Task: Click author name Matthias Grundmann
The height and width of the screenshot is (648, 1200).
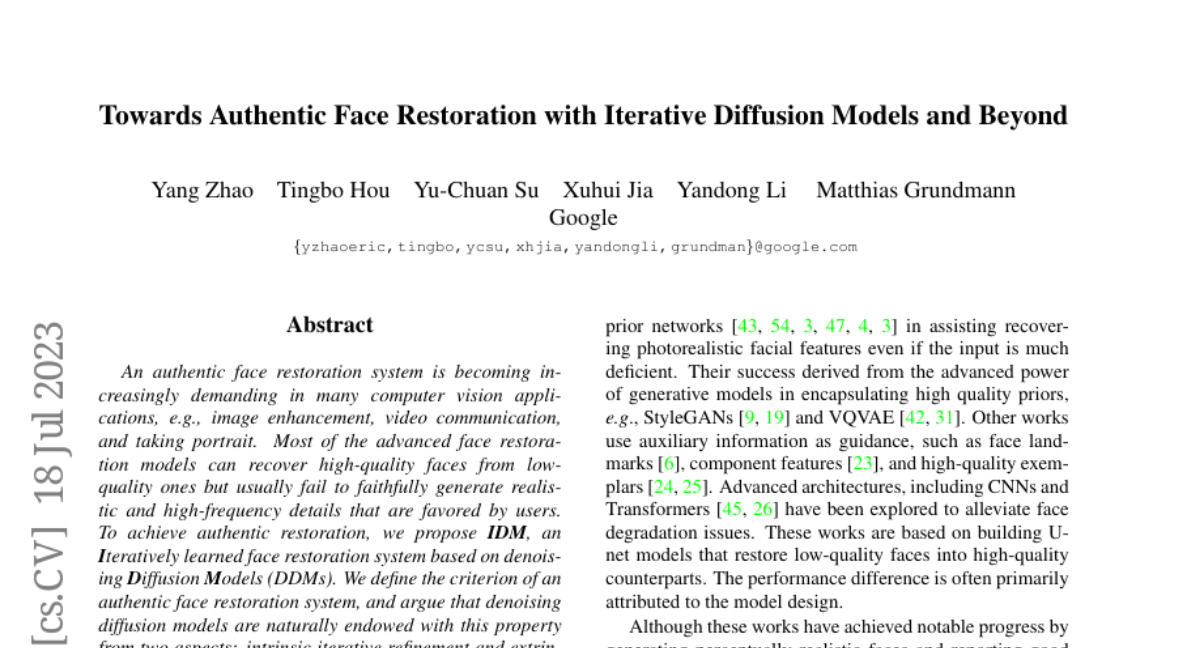Action: (915, 190)
